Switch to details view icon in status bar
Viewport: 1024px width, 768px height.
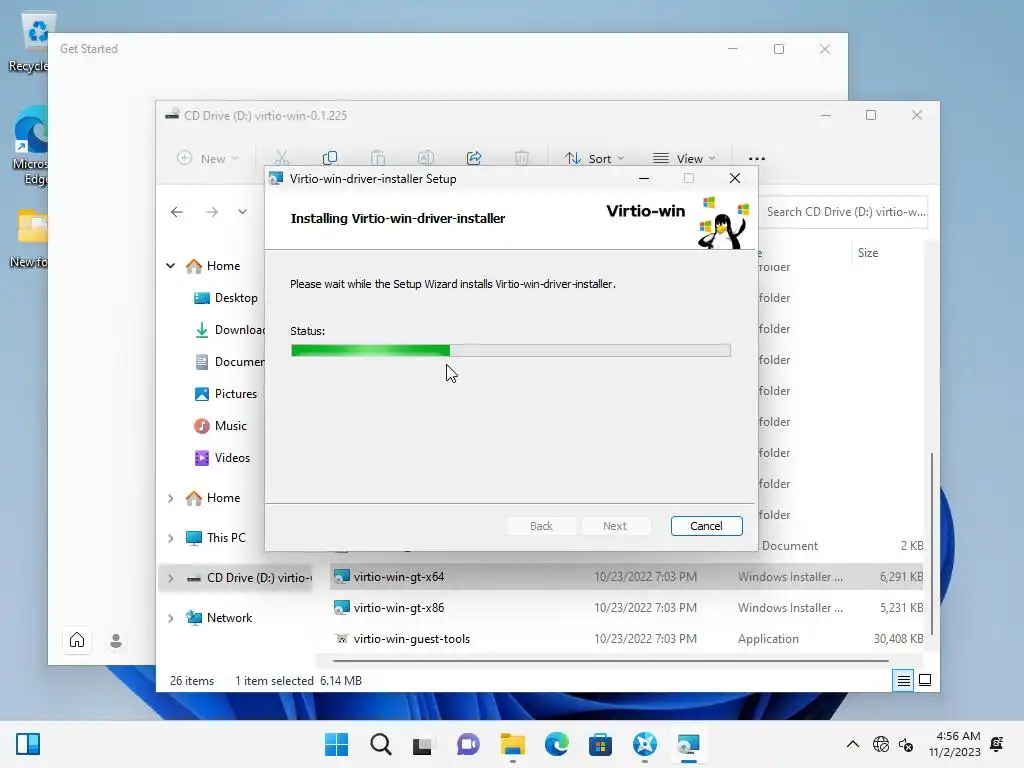click(903, 680)
